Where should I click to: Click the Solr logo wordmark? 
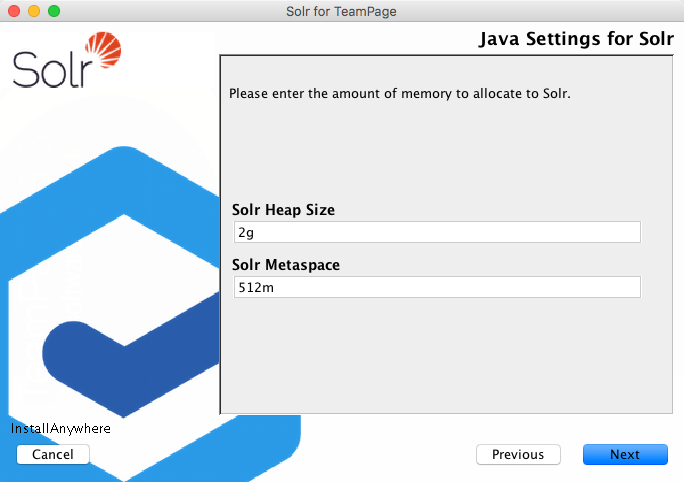point(55,68)
